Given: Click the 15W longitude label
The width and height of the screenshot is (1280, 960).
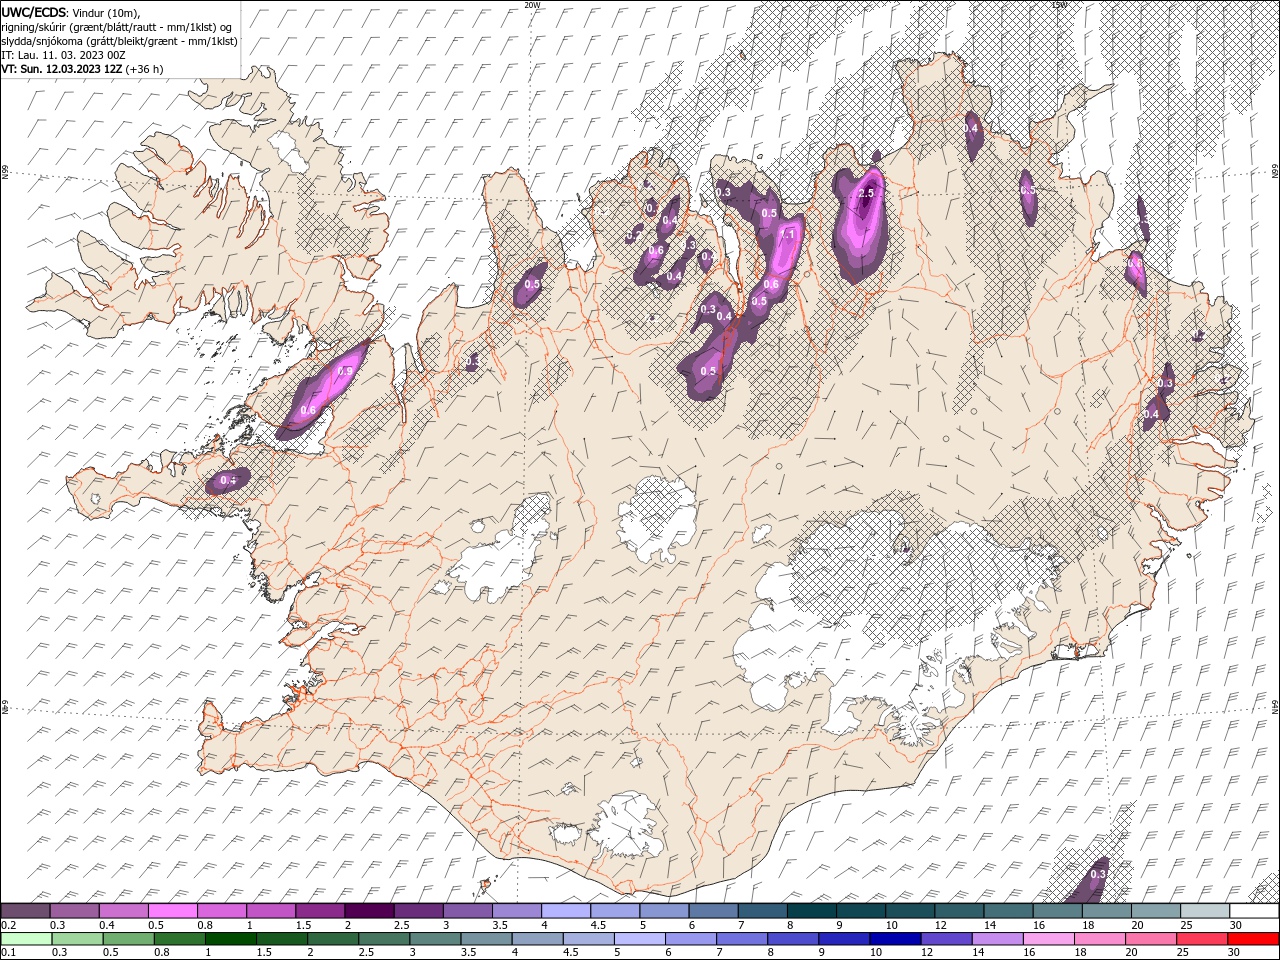Looking at the screenshot, I should (x=1059, y=5).
